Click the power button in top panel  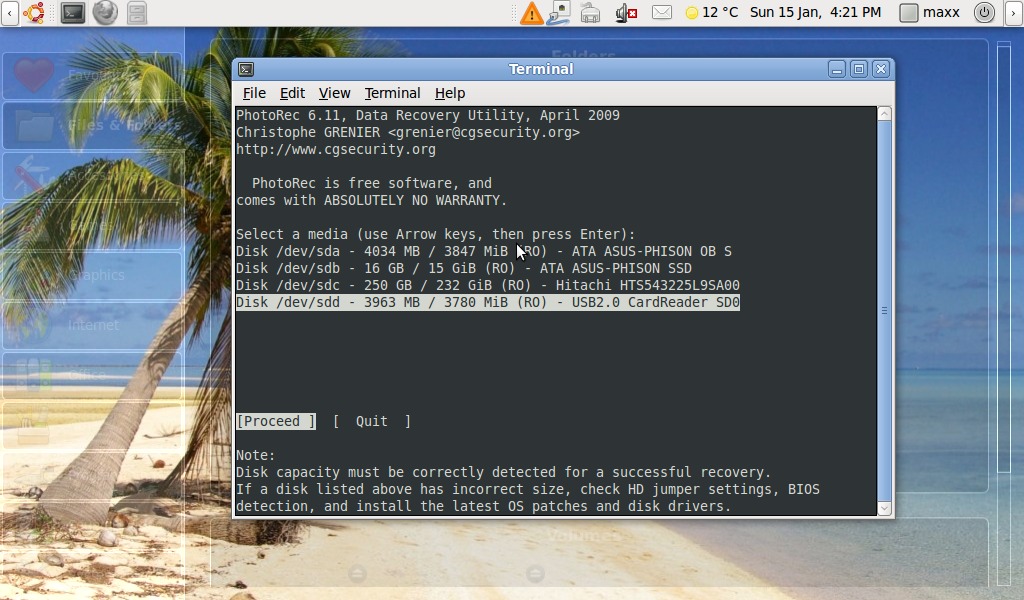[984, 12]
